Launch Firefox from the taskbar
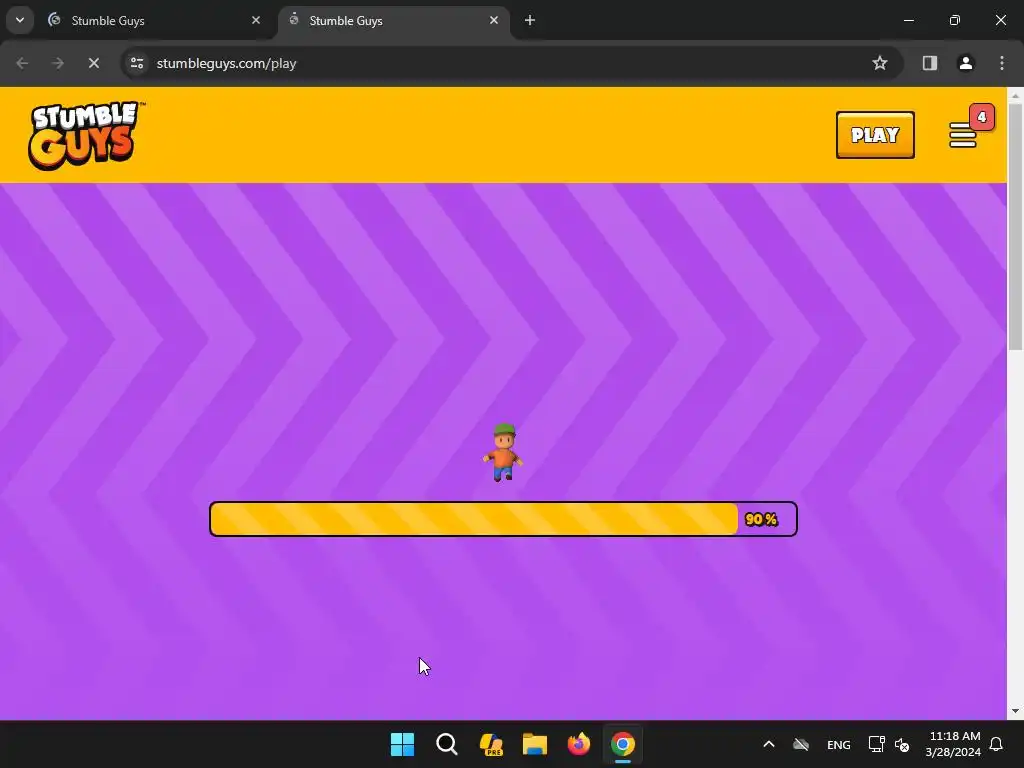Screen dimensions: 1024x768 [579, 744]
